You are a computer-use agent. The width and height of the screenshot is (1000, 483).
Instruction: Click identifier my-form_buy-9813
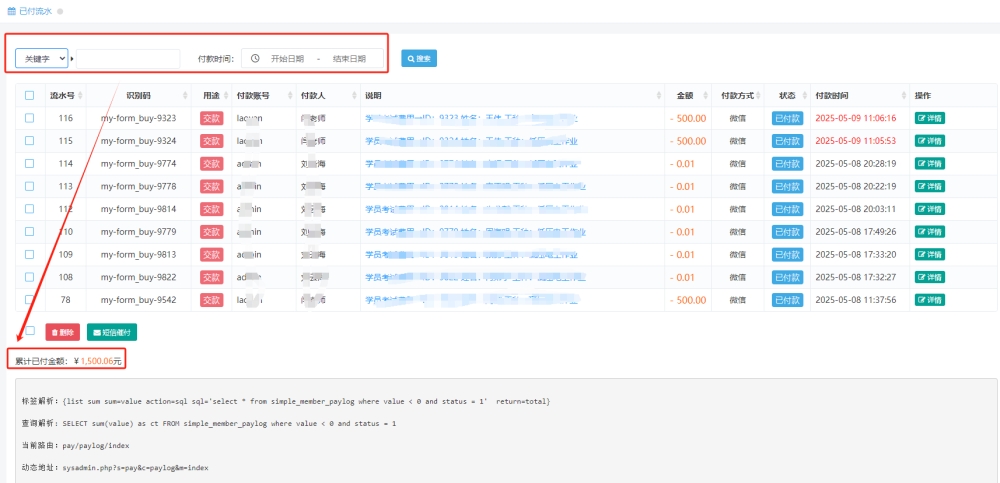pyautogui.click(x=138, y=254)
